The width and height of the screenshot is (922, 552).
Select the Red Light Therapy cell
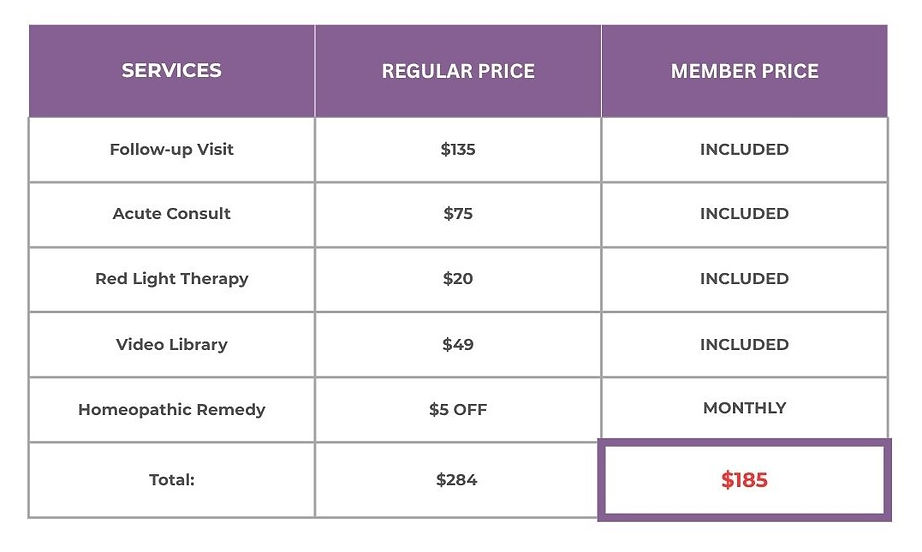click(171, 279)
